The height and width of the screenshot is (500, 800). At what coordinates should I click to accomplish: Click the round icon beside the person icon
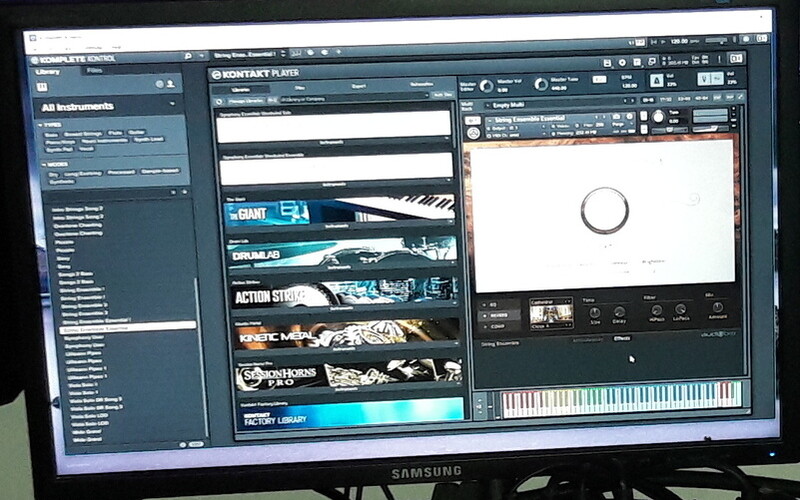160,84
